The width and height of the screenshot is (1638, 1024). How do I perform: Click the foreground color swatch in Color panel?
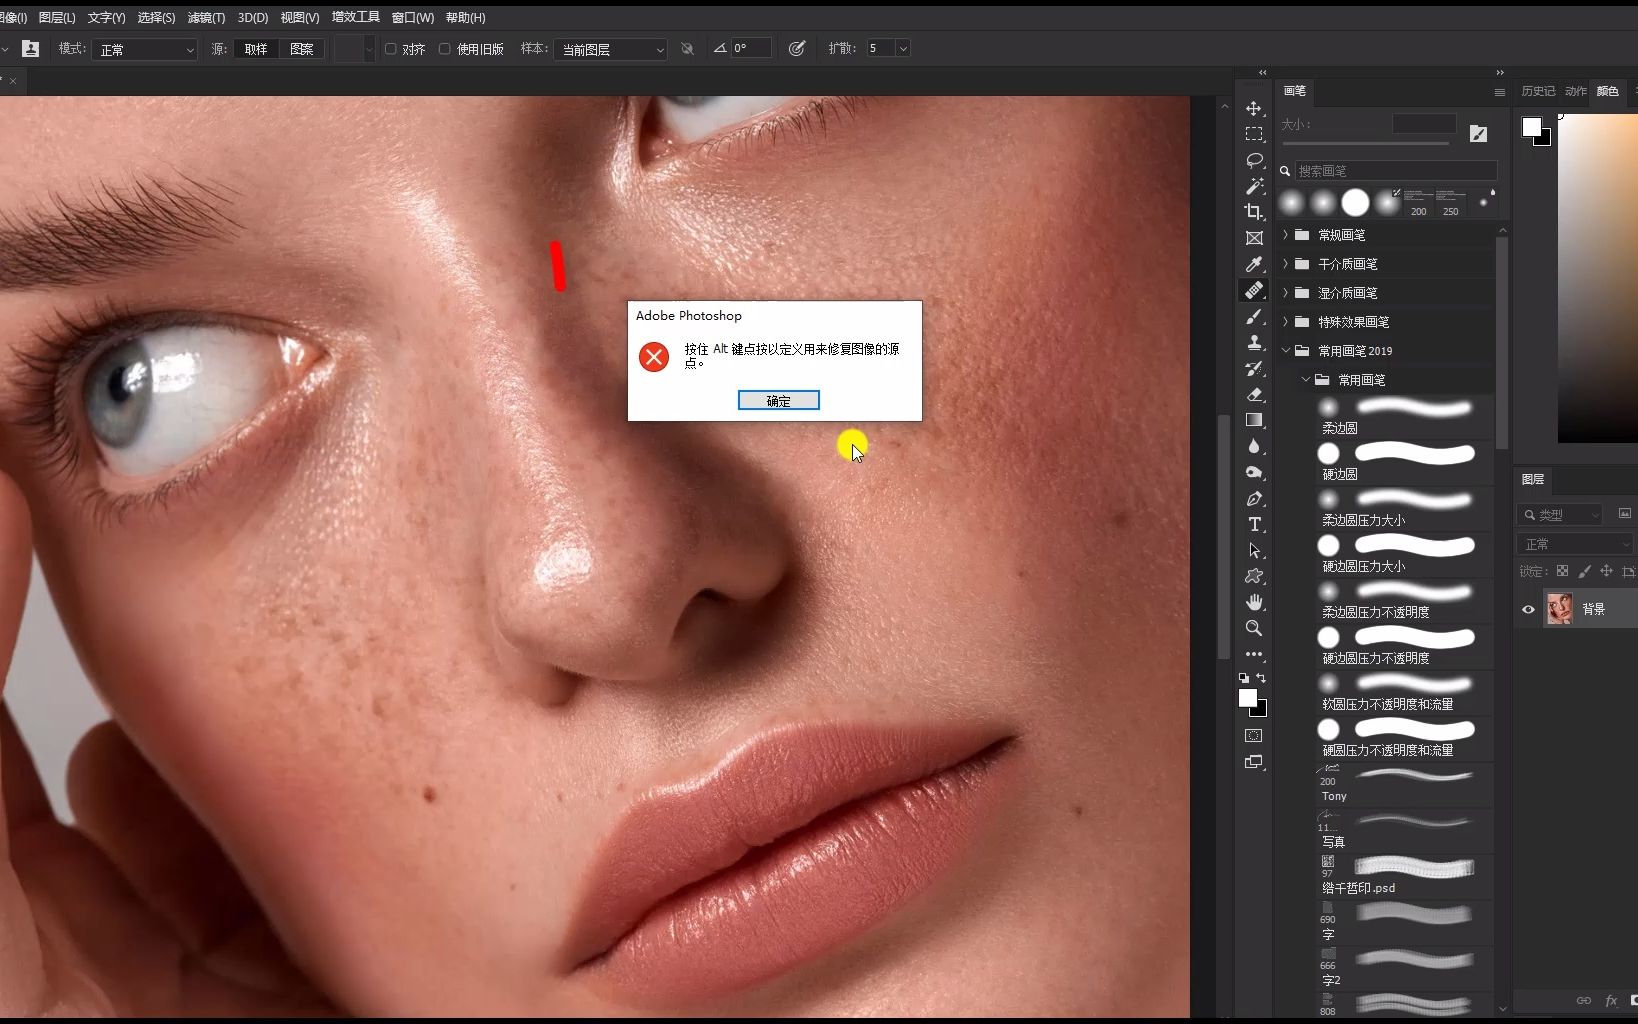pyautogui.click(x=1531, y=127)
